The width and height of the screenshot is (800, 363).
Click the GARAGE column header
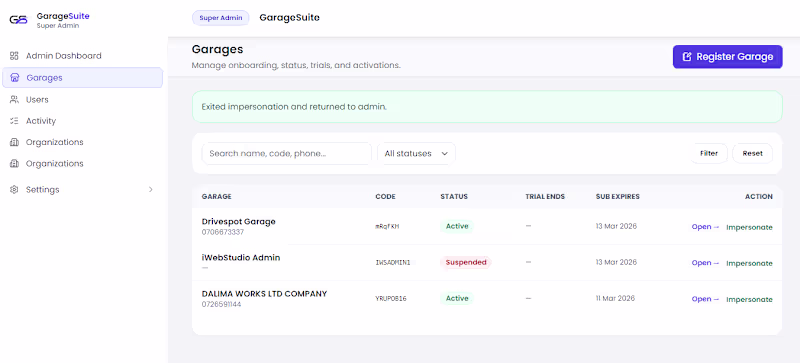[x=216, y=197]
